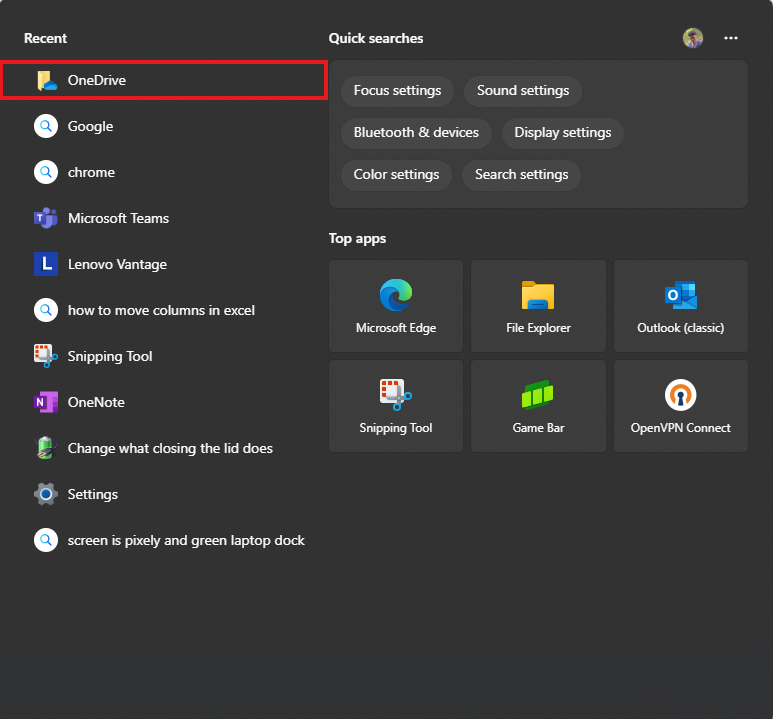Screen dimensions: 773x719
Task: Open the Snipping Tool tile under Top apps
Action: [396, 406]
